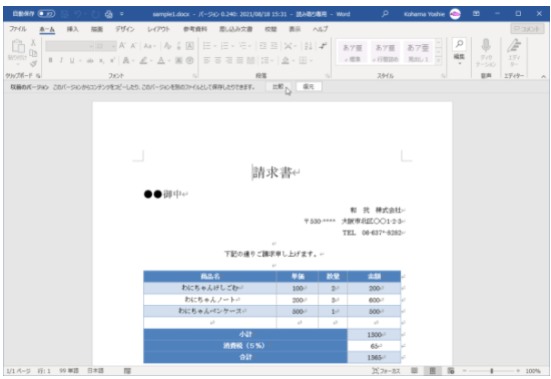Collapse the ribbon with the chevron
551x379 pixels.
[543, 76]
